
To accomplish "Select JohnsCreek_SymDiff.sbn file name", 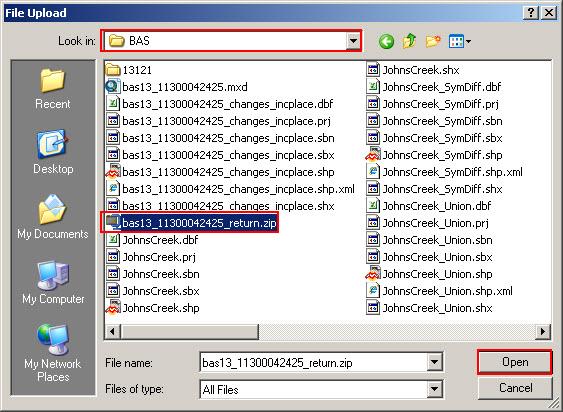I will [442, 121].
